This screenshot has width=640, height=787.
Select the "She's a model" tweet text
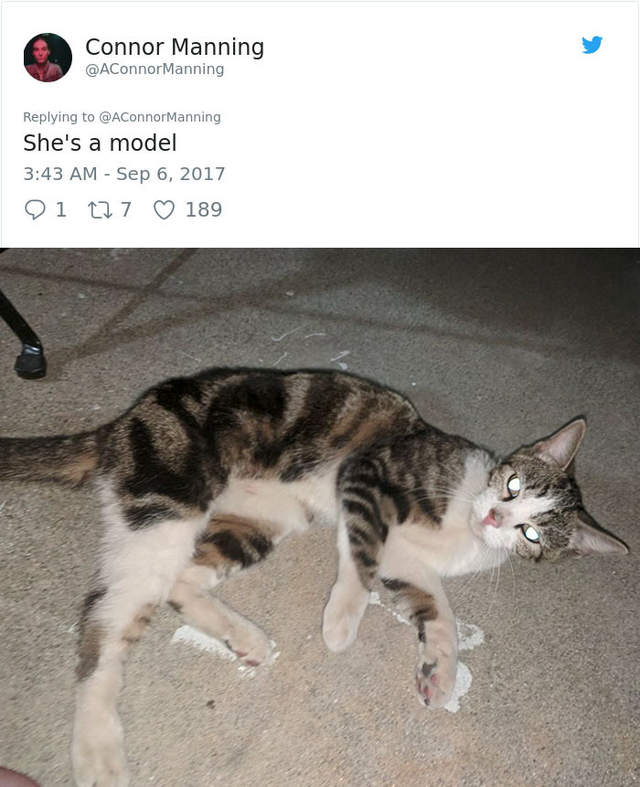[x=100, y=143]
